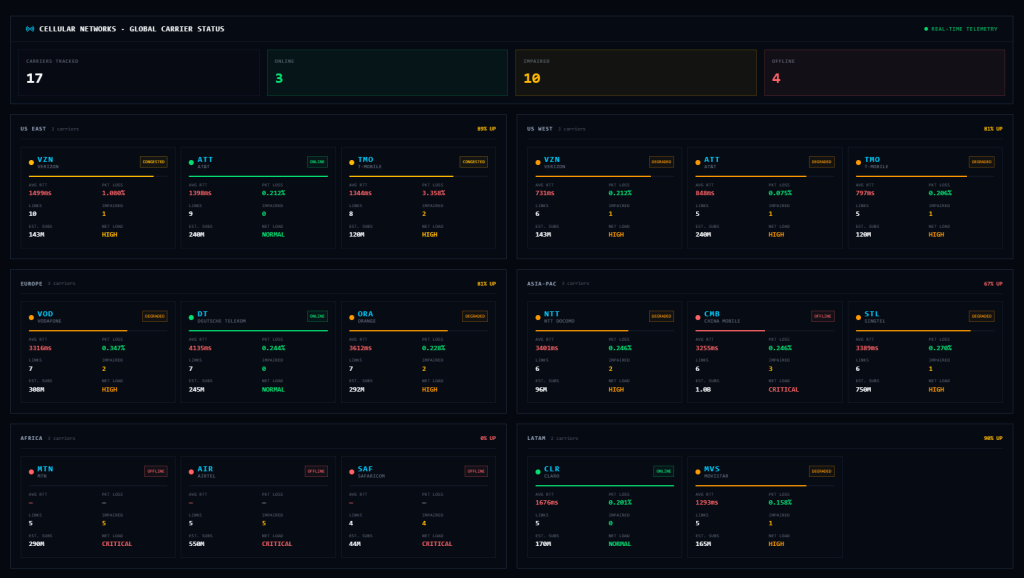Click the cellular signal icon in header
Image resolution: width=1024 pixels, height=578 pixels.
click(29, 29)
